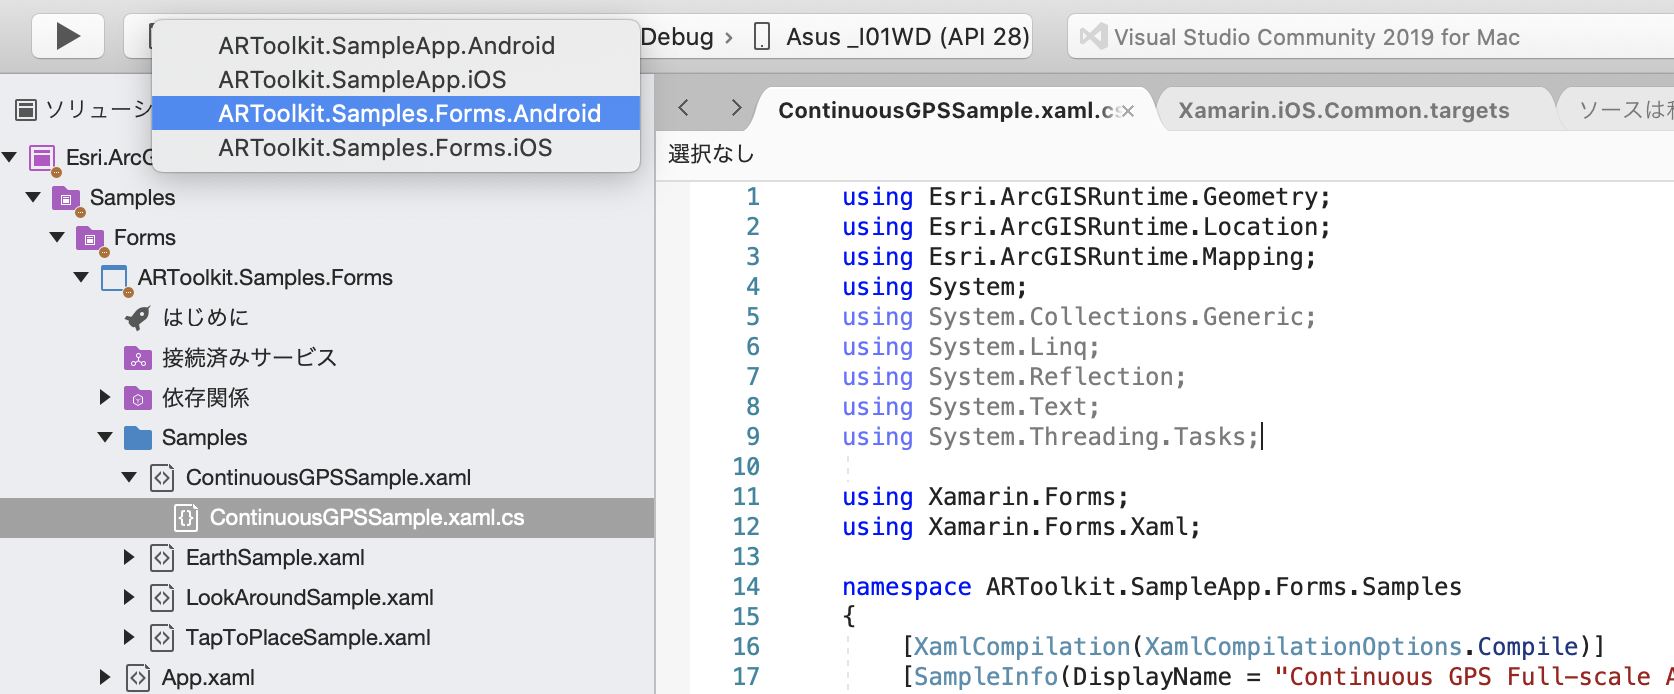The width and height of the screenshot is (1674, 694).
Task: Collapse the ARToolkit.Samples.Forms project
Action: pyautogui.click(x=82, y=277)
